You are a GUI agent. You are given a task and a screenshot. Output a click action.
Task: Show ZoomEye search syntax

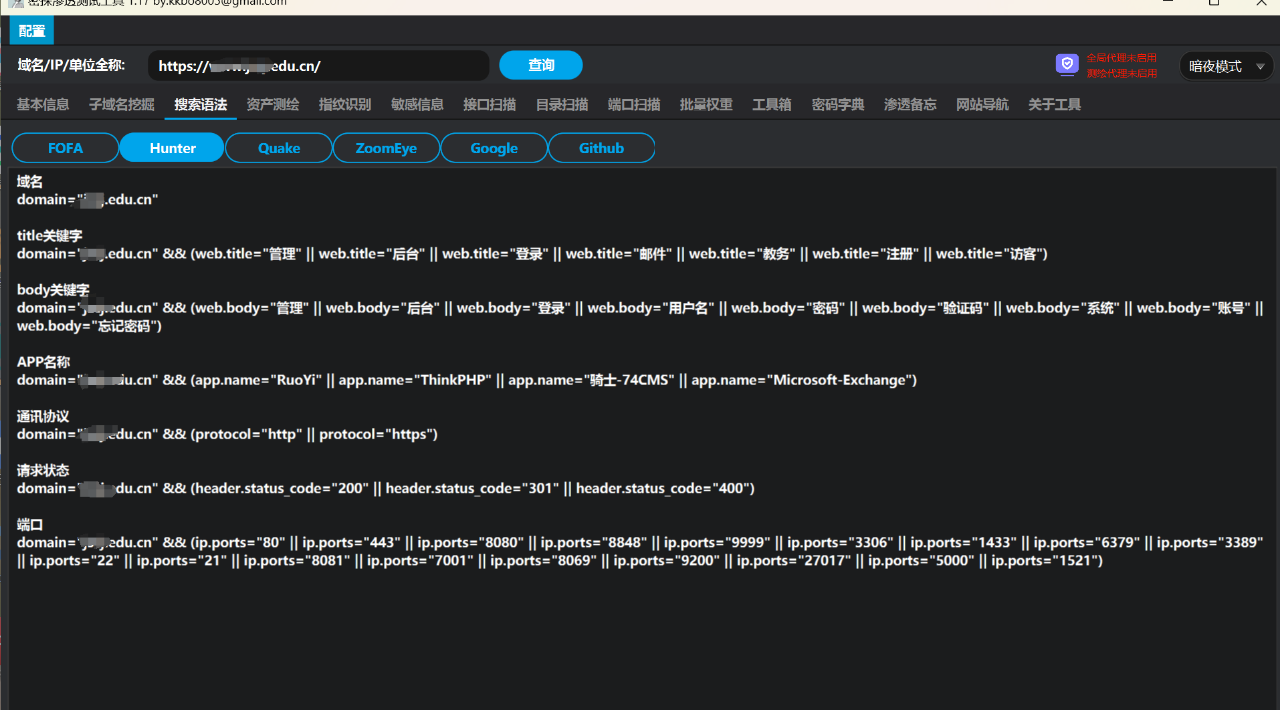coord(386,148)
